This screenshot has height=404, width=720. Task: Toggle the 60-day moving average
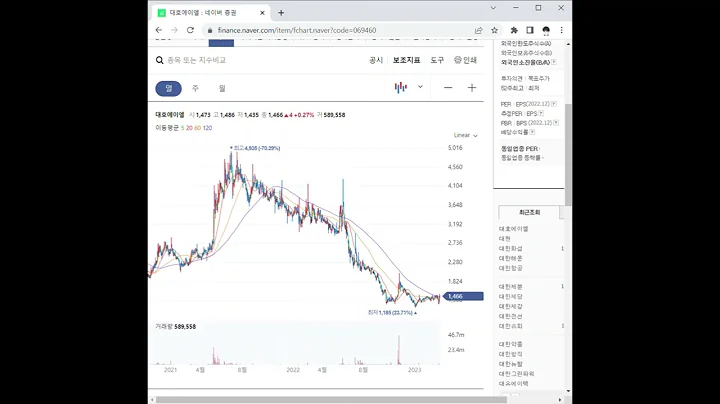pos(197,128)
